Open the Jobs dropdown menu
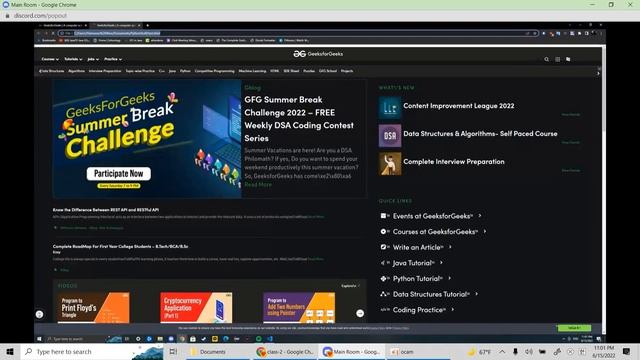640x360 pixels. [93, 59]
